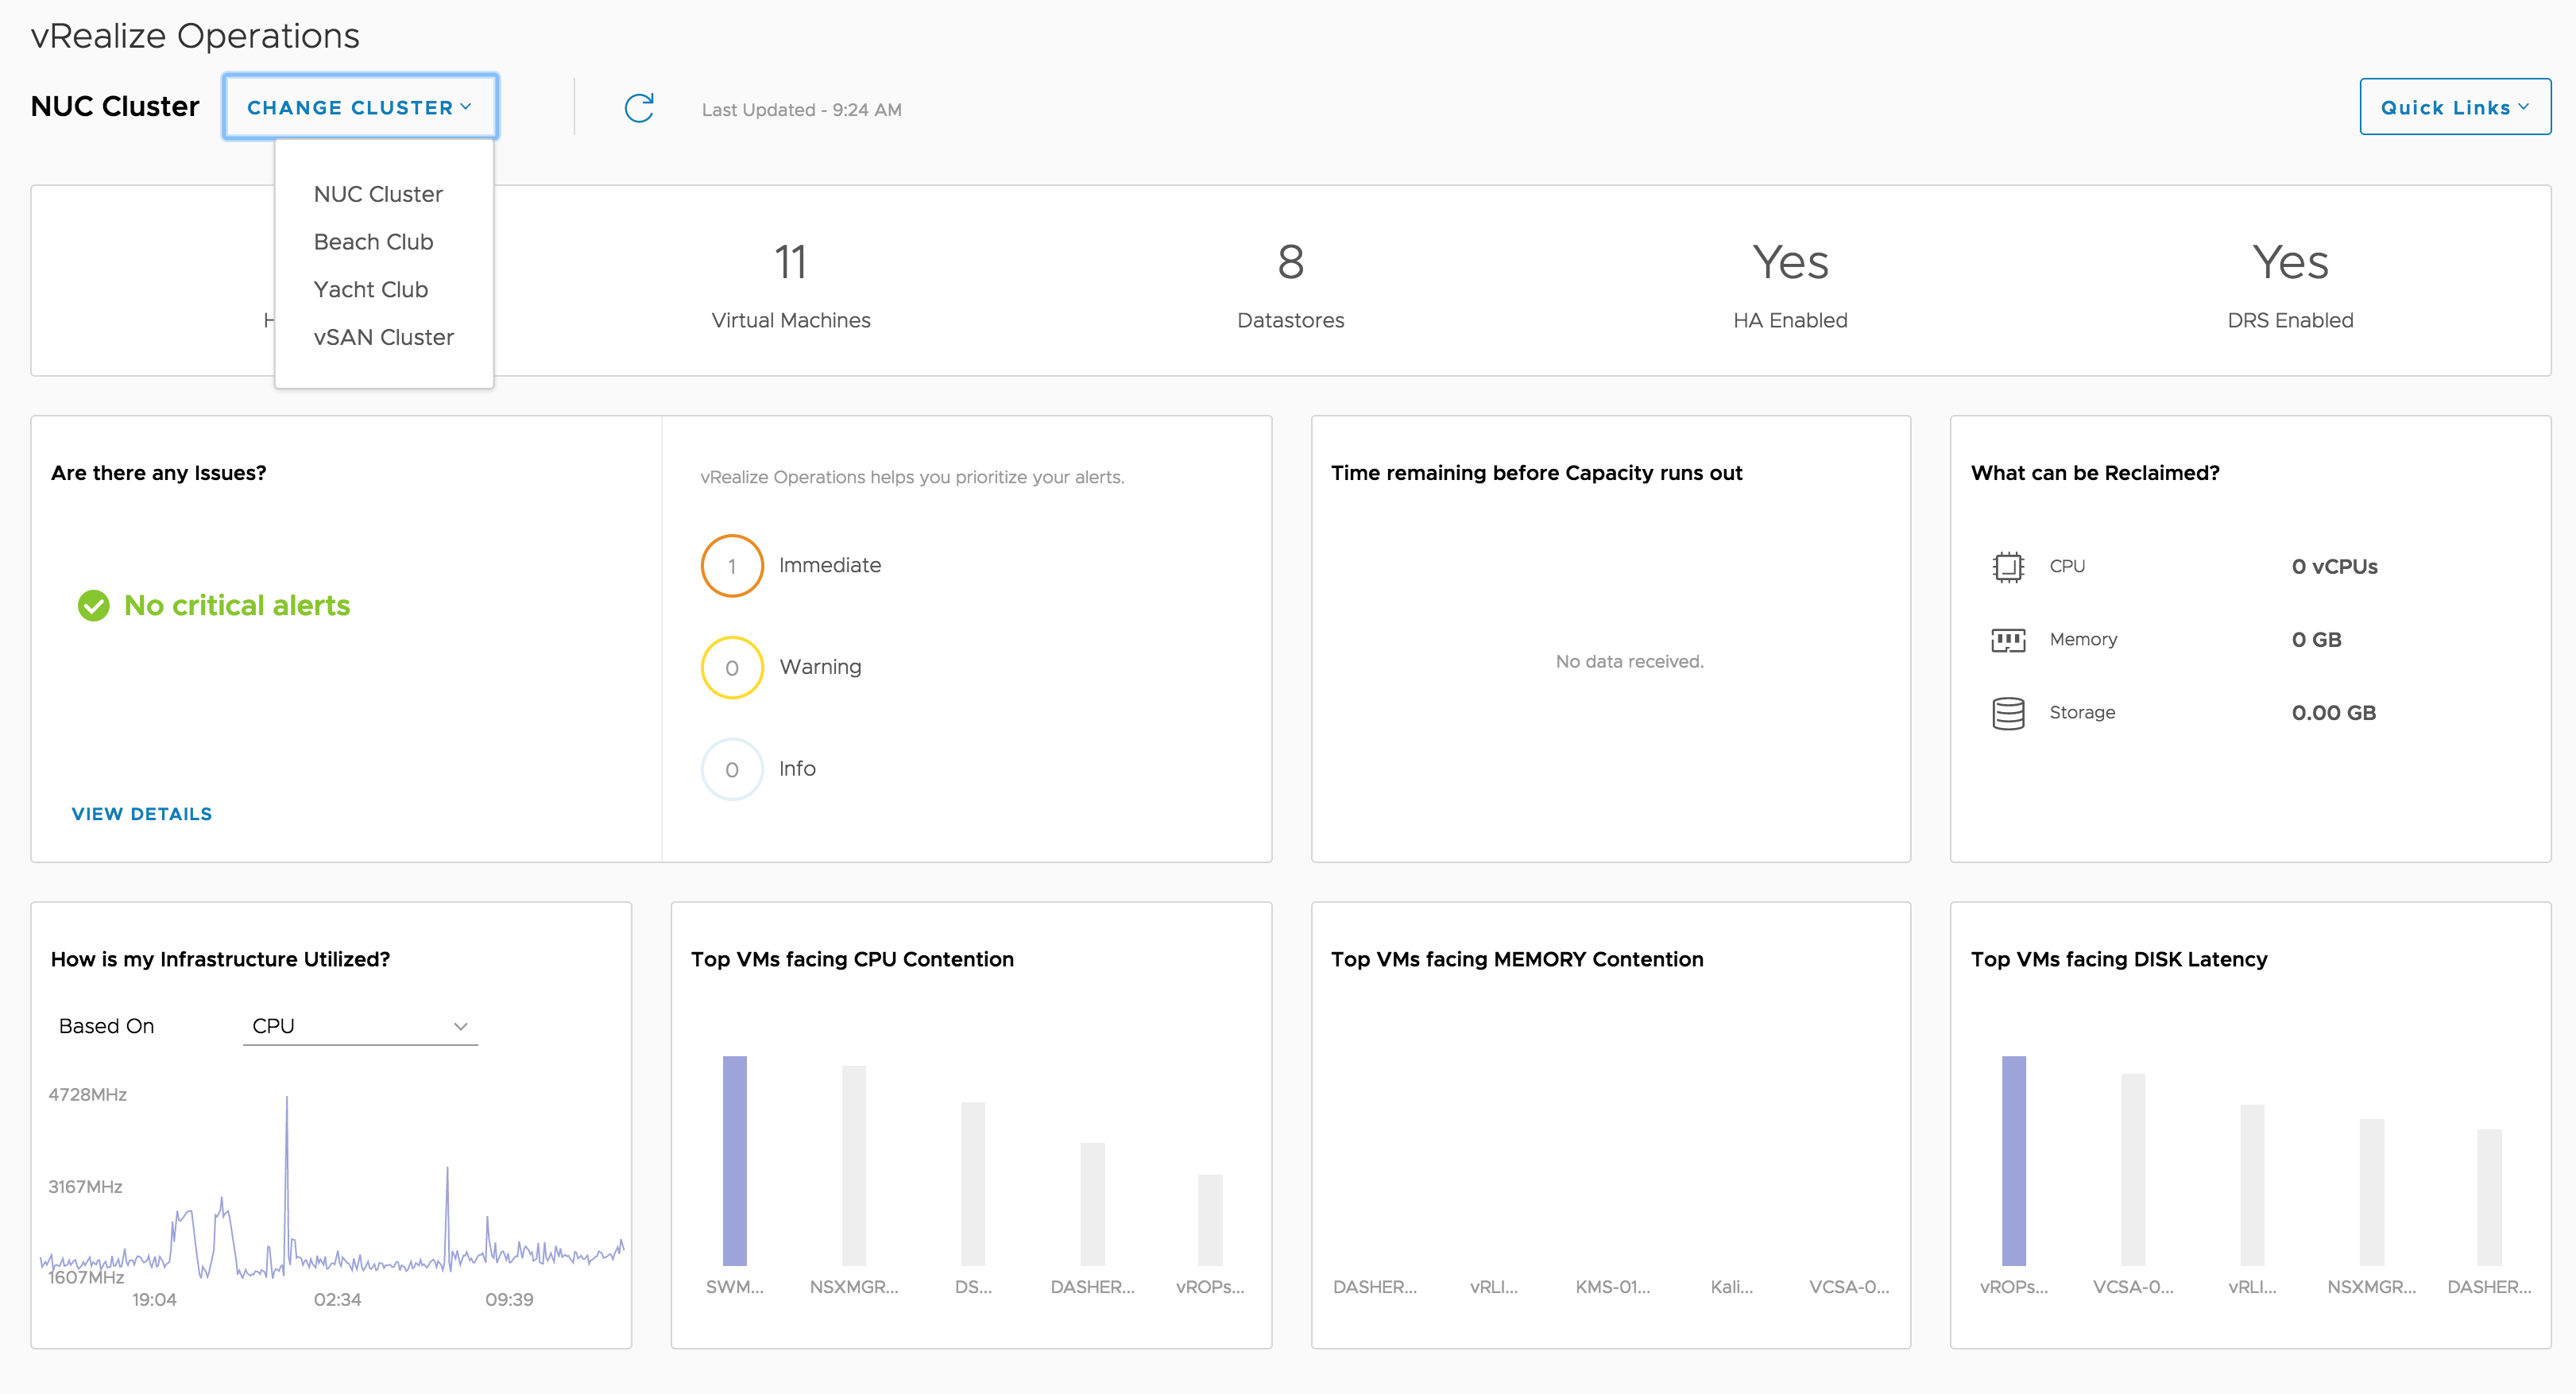Click Time remaining before Capacity runs out heading
2576x1394 pixels.
pos(1537,473)
